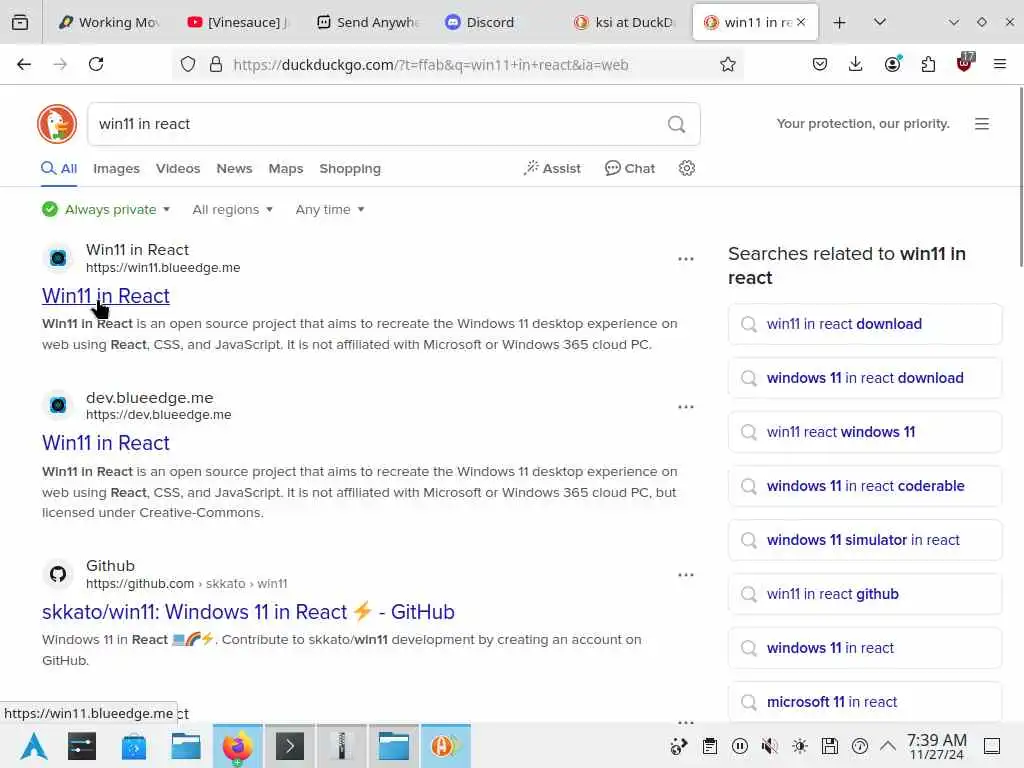
Task: Switch to the Discord tab
Action: [496, 22]
